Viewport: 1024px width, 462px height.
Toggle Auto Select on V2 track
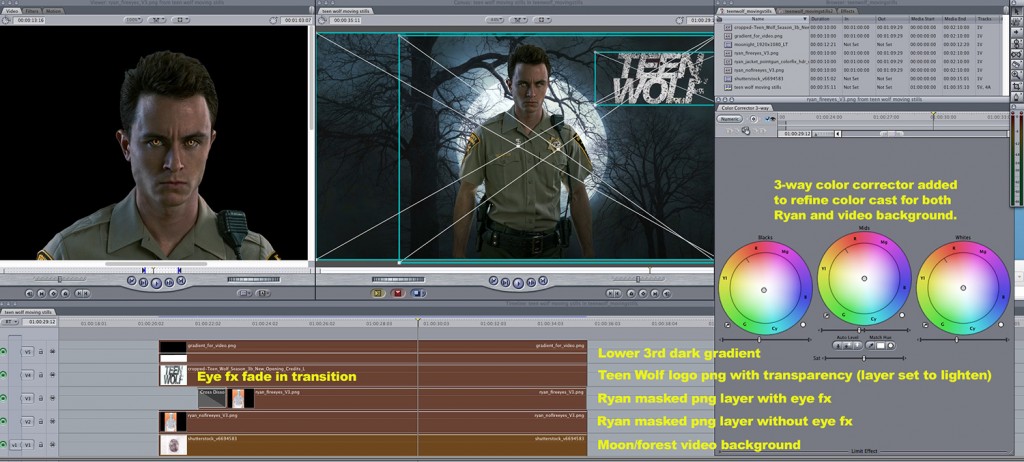[52, 421]
